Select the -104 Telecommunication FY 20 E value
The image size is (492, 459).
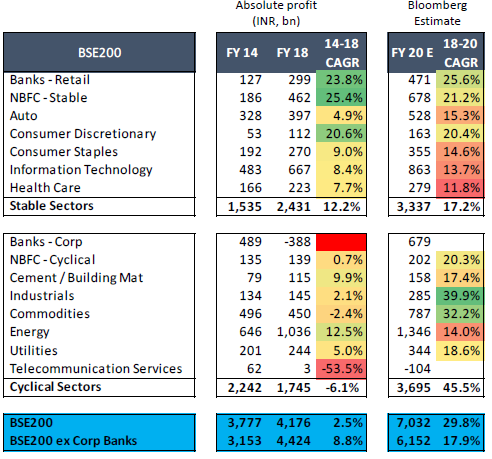[x=417, y=369]
